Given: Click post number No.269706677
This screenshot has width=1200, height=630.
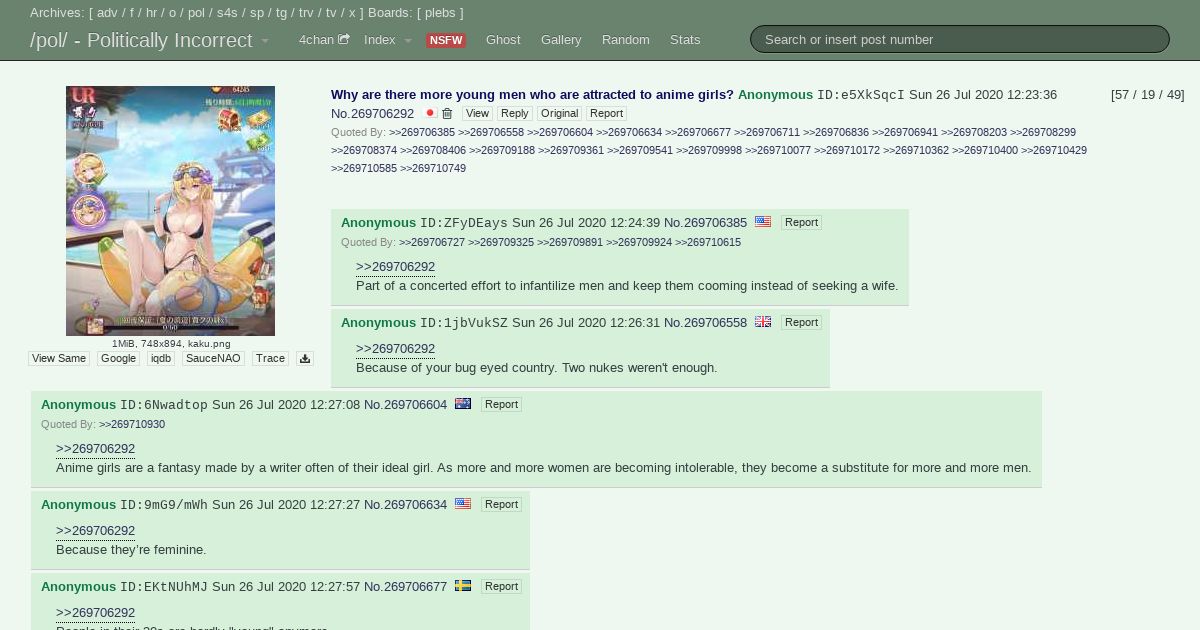Looking at the screenshot, I should [405, 587].
